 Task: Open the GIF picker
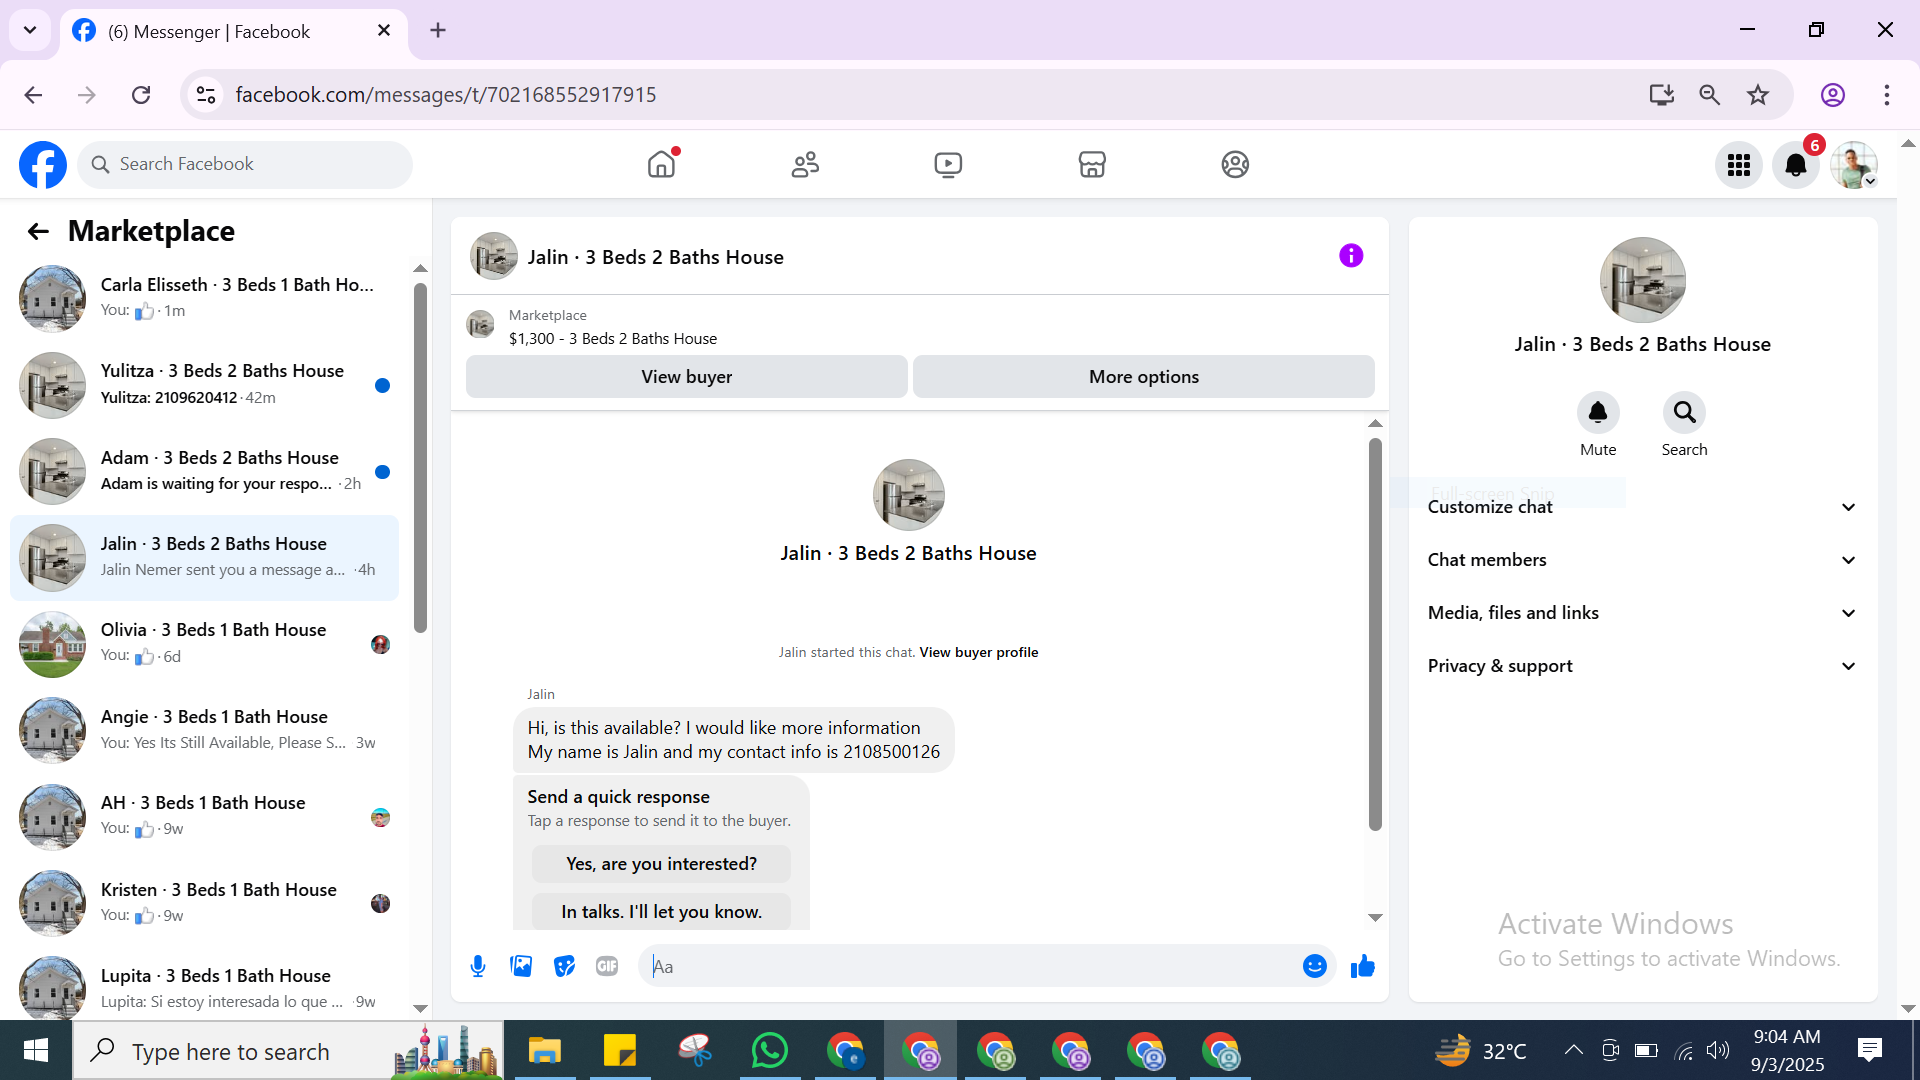[607, 966]
